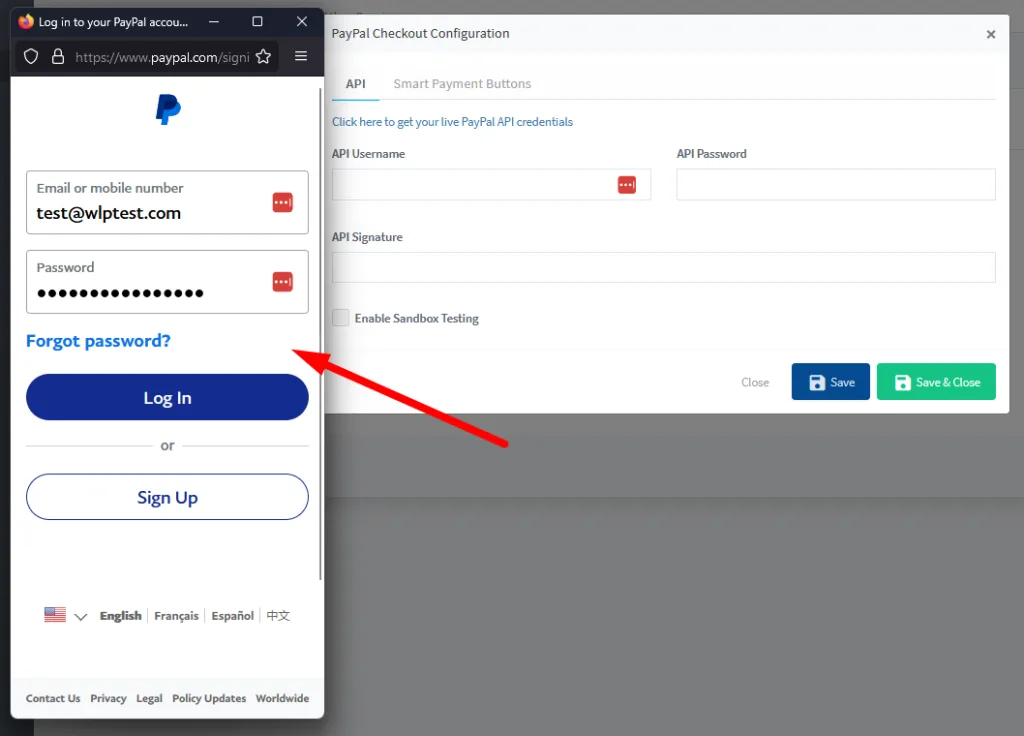The width and height of the screenshot is (1024, 736).
Task: Select English language link
Action: (120, 615)
